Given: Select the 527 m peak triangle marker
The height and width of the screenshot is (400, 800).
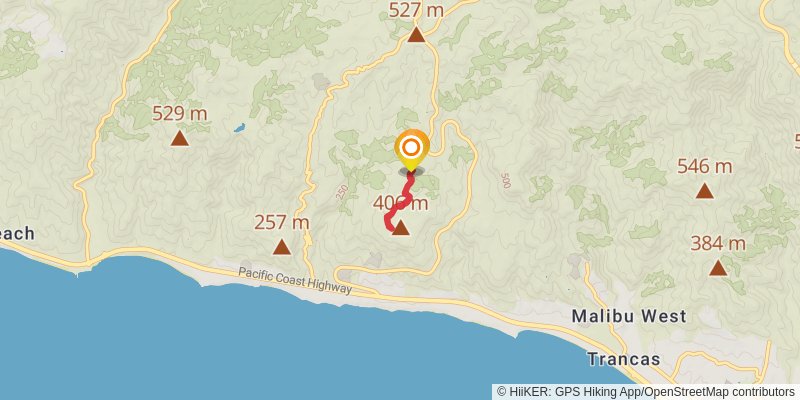Looking at the screenshot, I should [416, 35].
